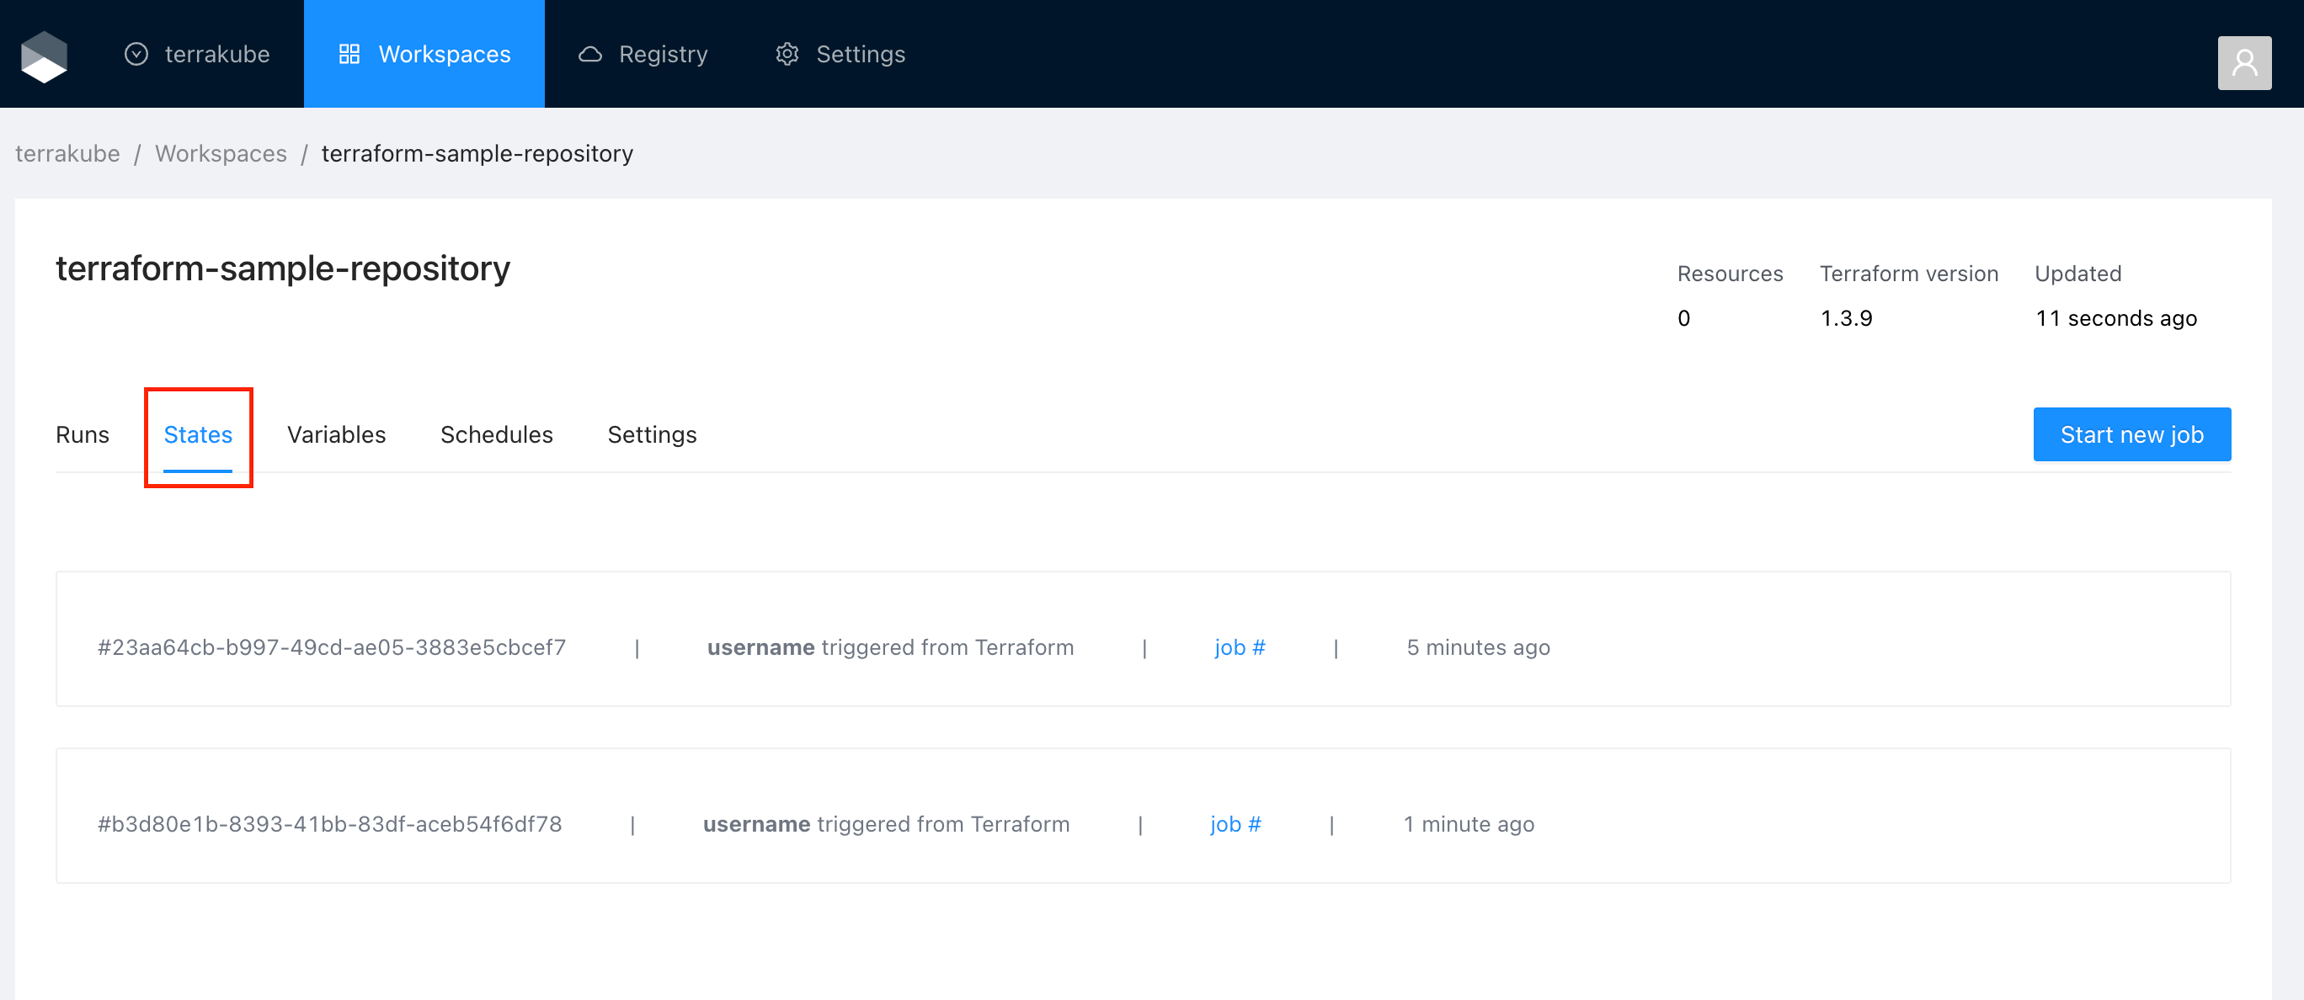Screen dimensions: 2304x1000
Task: Open job link for state from 5 minutes ago
Action: click(1239, 647)
